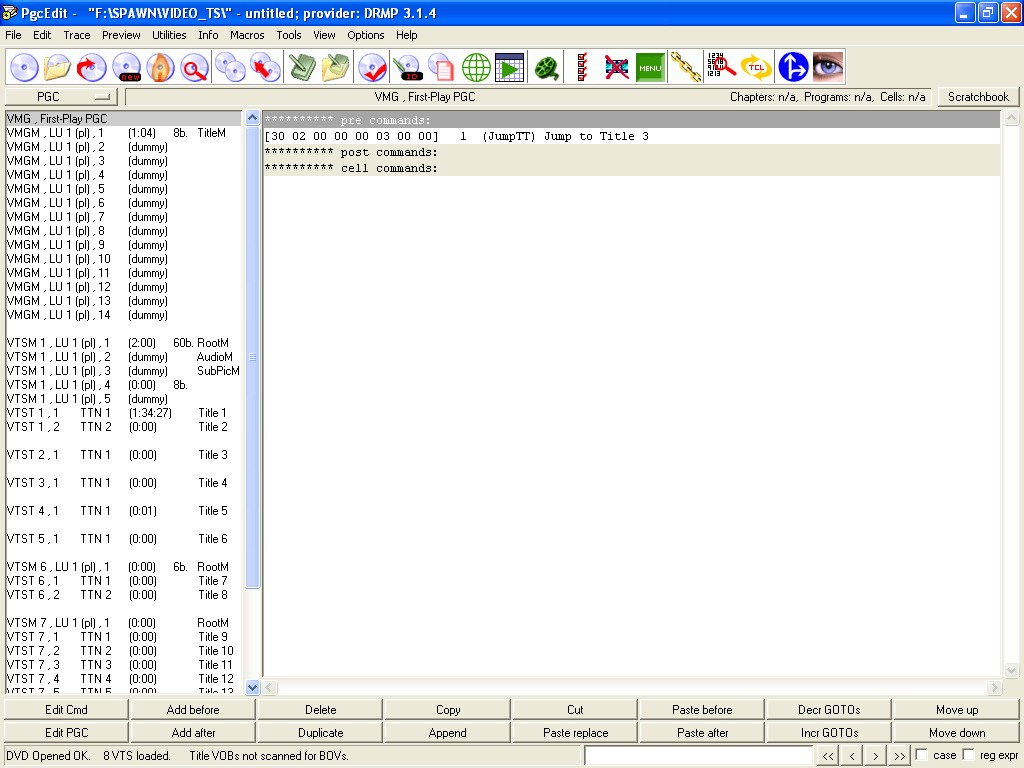
Task: Click the Incr GOTOs button
Action: 829,733
